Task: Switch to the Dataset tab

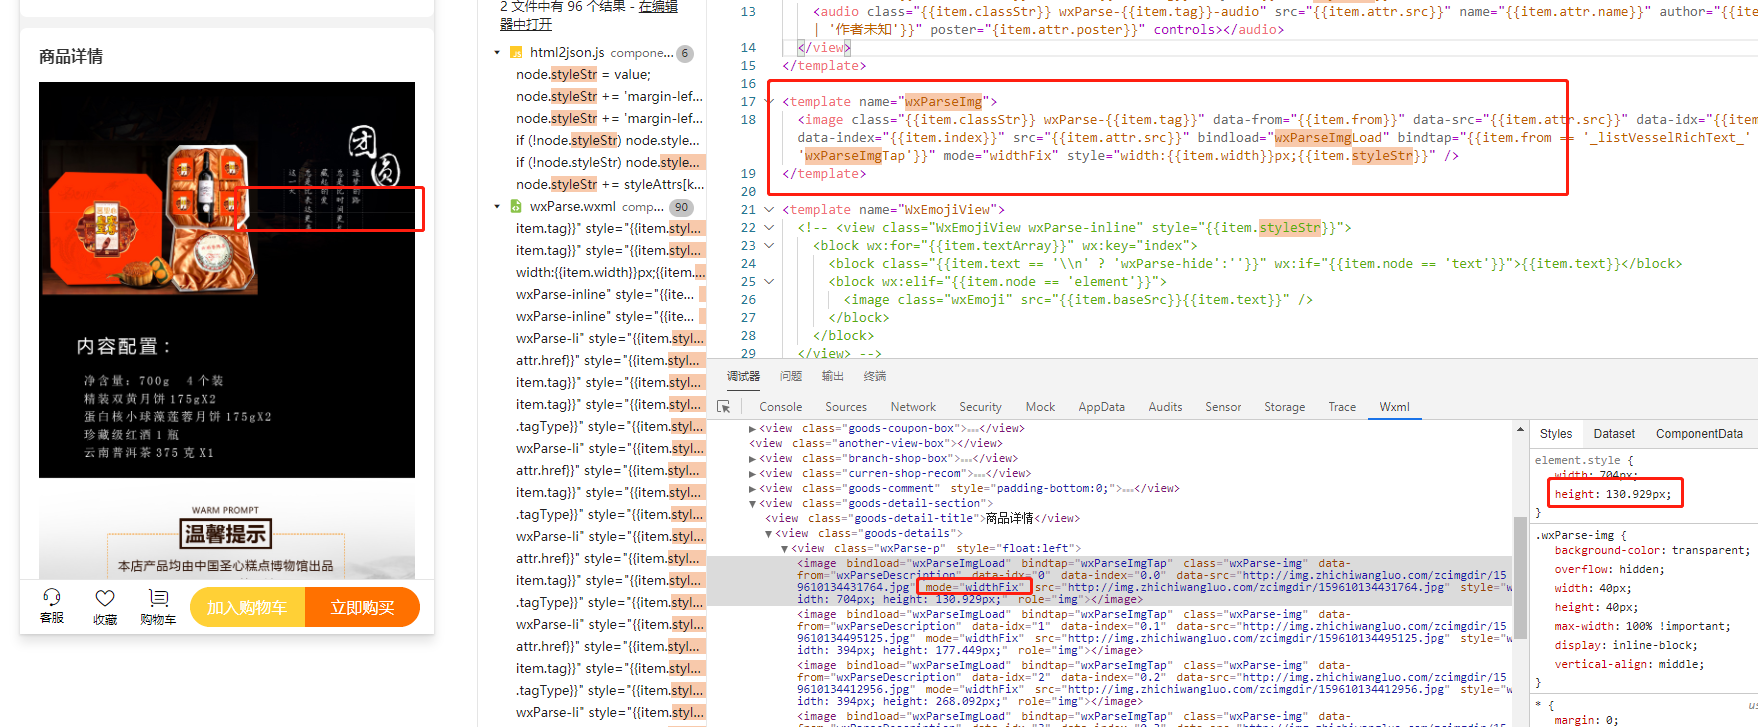Action: tap(1614, 434)
